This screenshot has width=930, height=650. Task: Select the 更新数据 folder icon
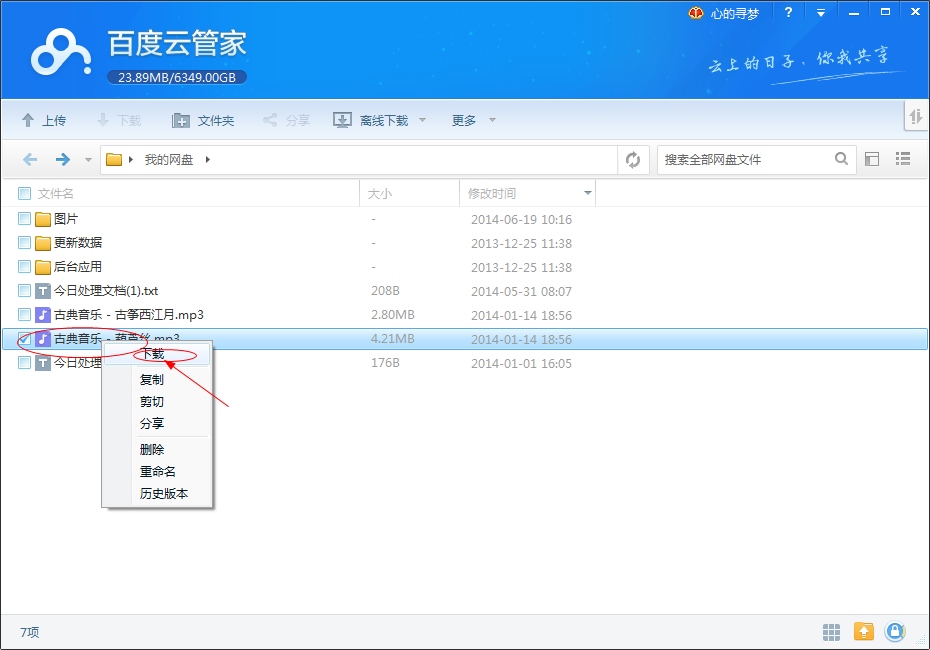[43, 243]
